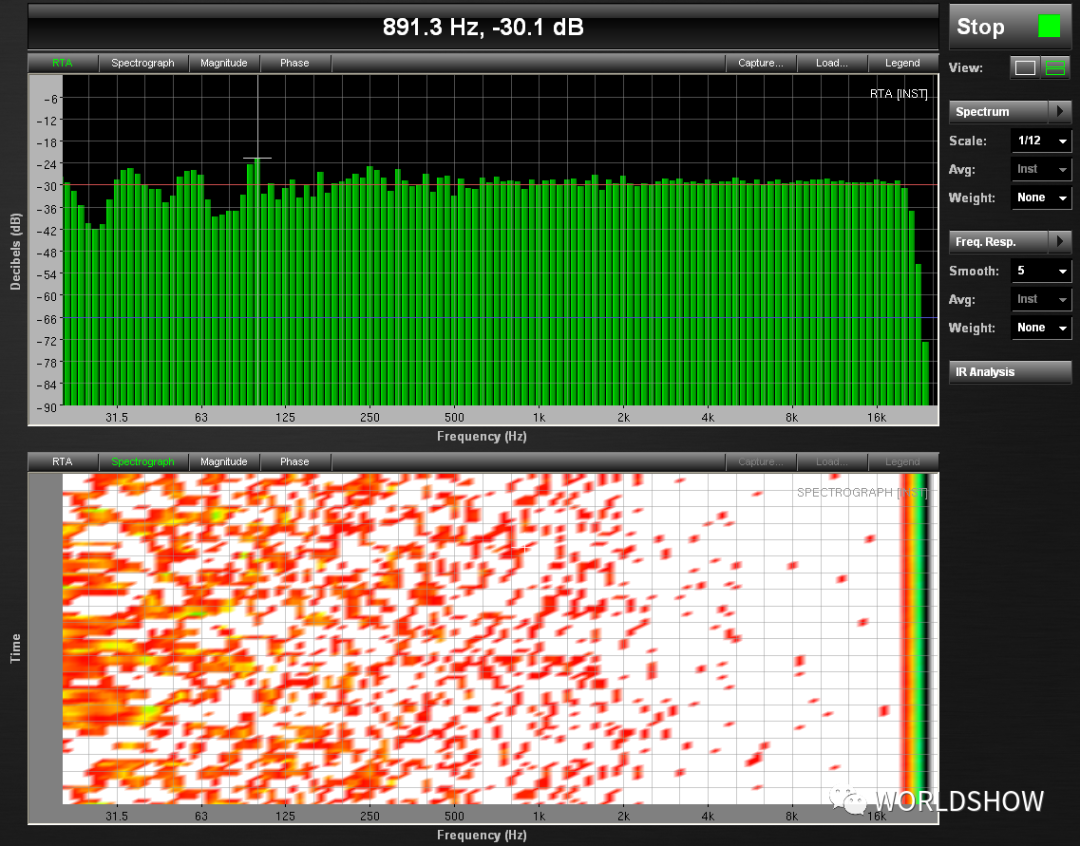Click the white crosshair cursor in spectrograph
The width and height of the screenshot is (1080, 846).
524,548
